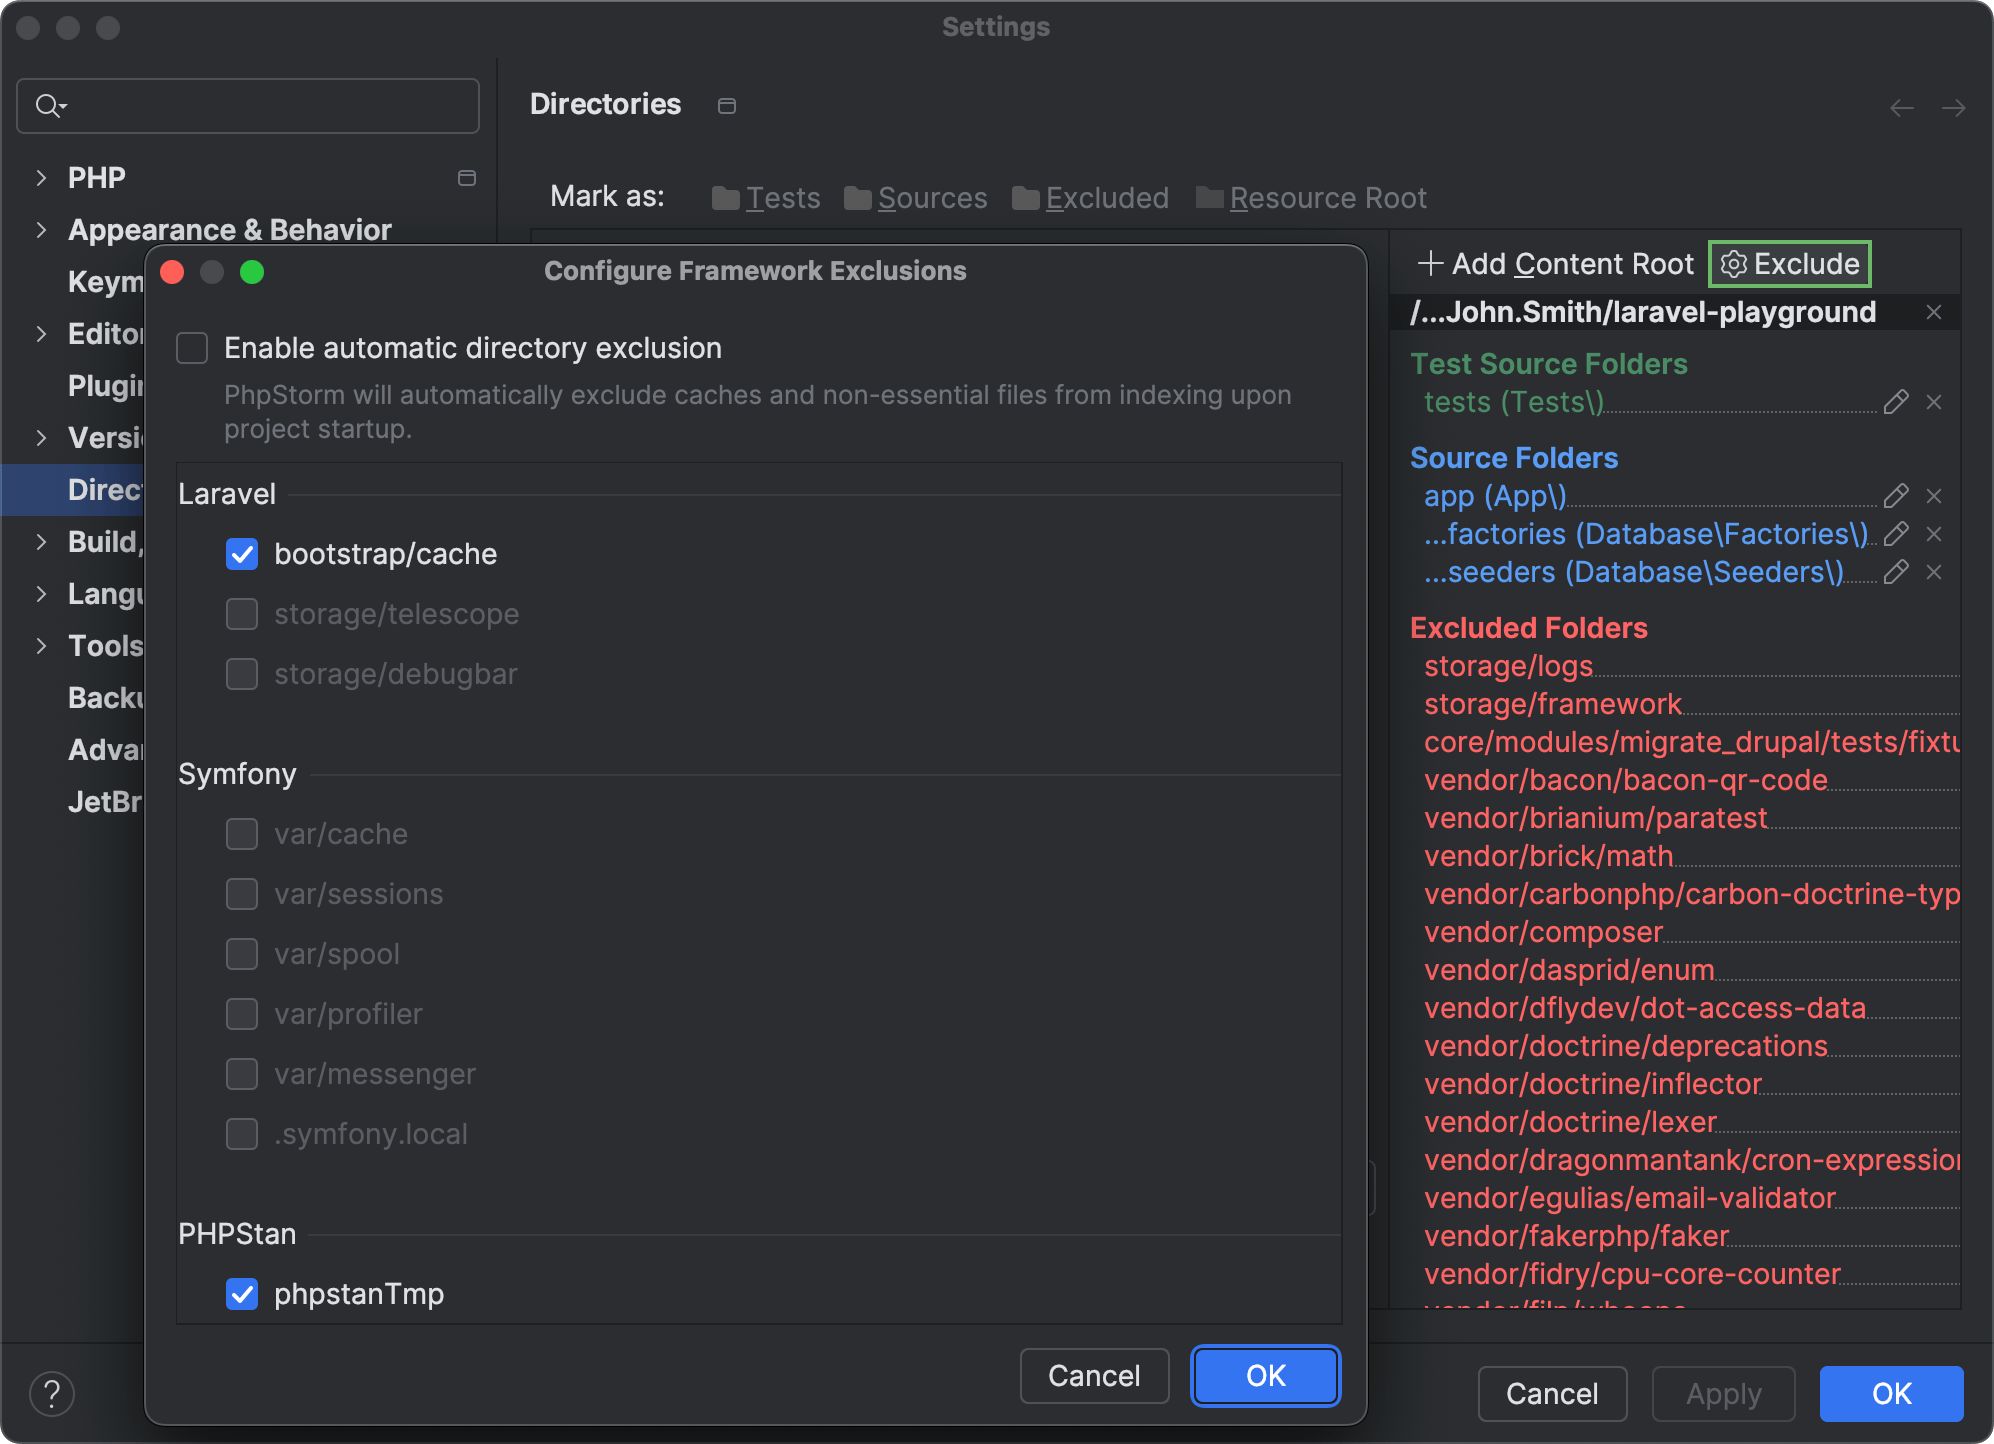Open help via the question mark icon
The width and height of the screenshot is (1994, 1444).
click(x=52, y=1393)
